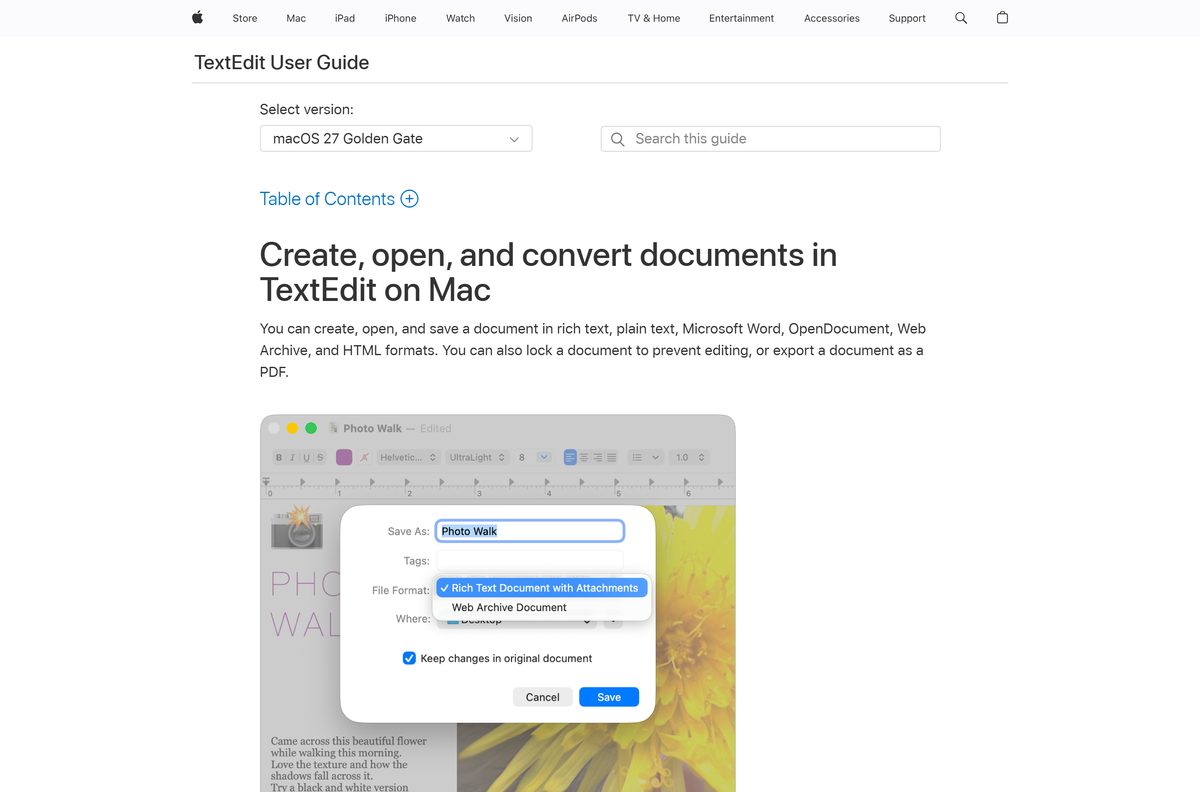Justify text in TextEdit toolbar
Viewport: 1200px width, 792px height.
[611, 457]
